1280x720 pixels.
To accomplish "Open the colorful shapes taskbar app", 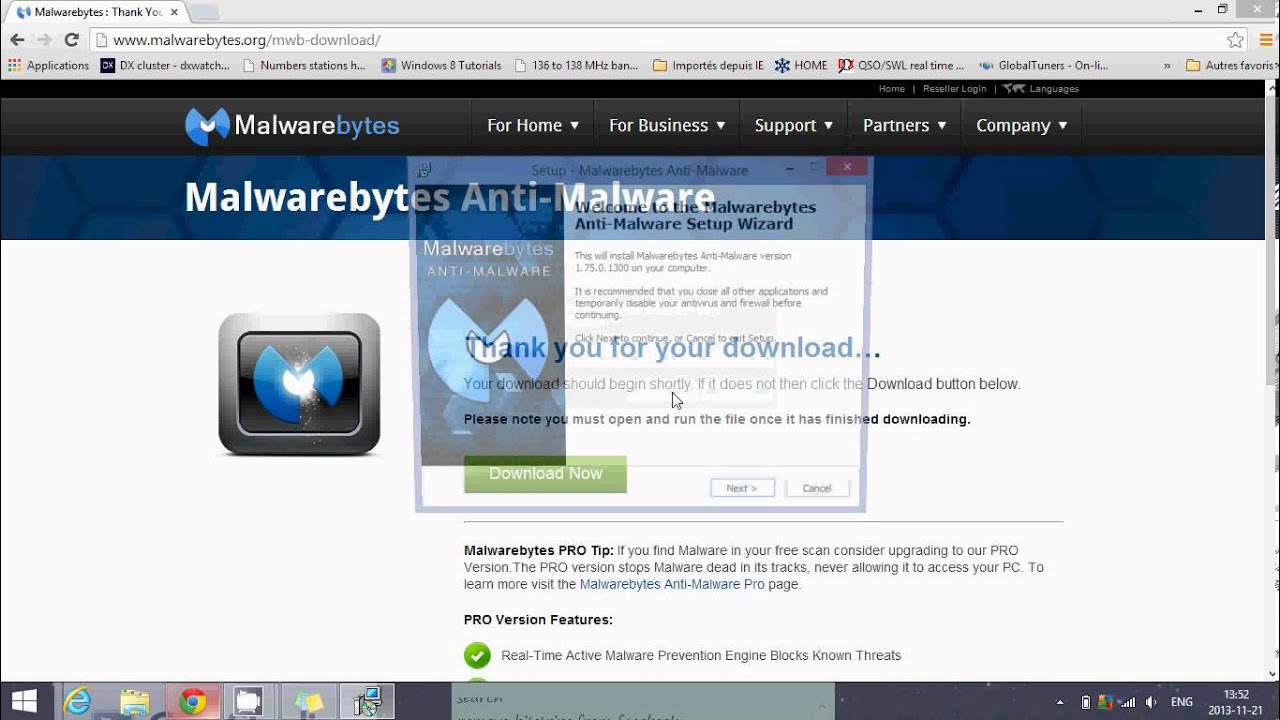I will pos(309,701).
